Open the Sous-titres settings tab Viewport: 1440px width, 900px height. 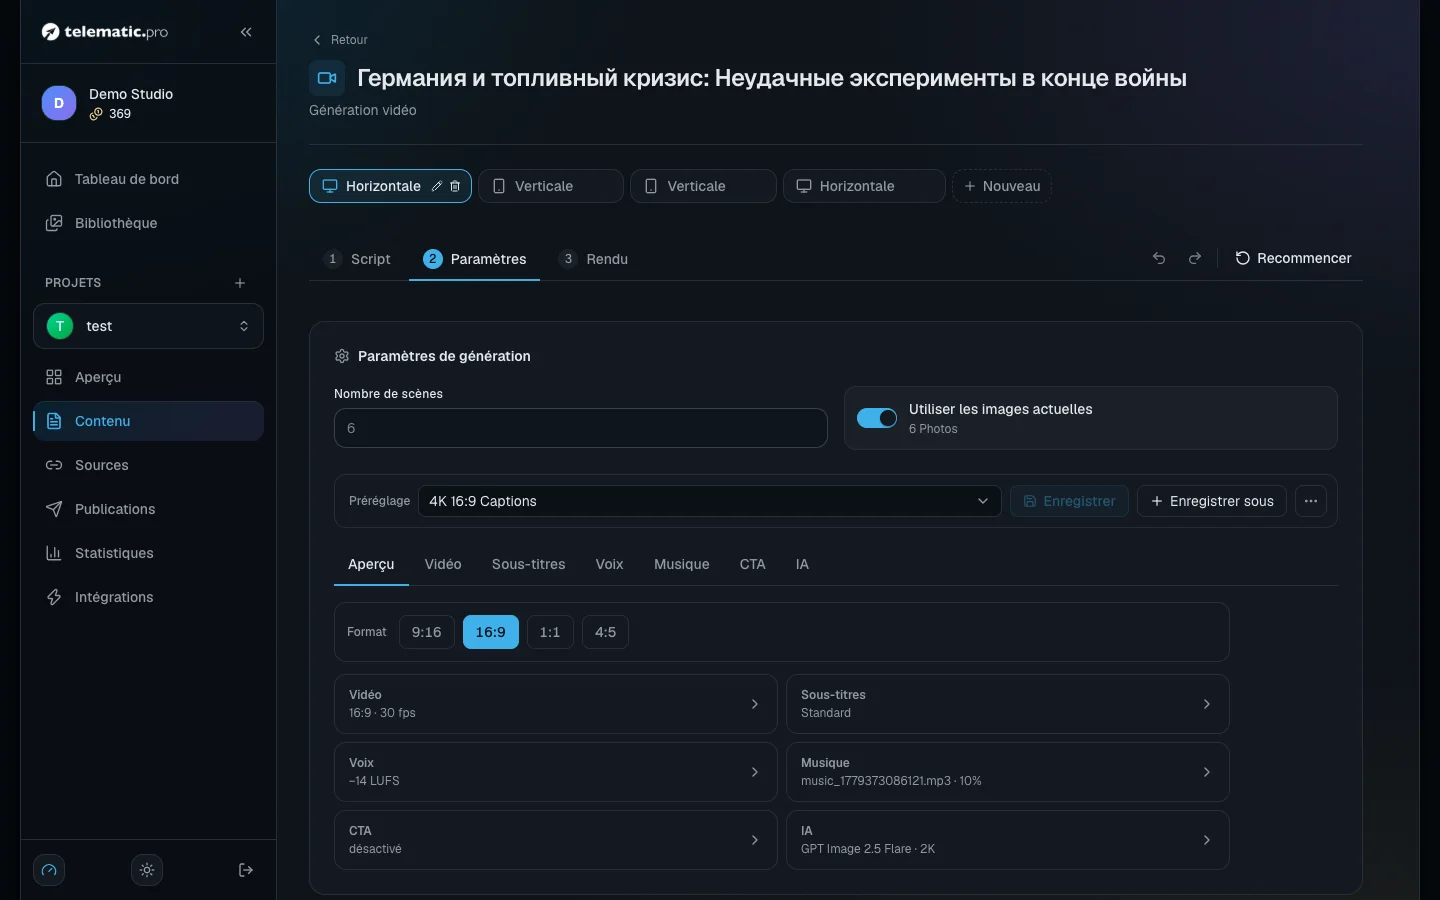coord(528,564)
